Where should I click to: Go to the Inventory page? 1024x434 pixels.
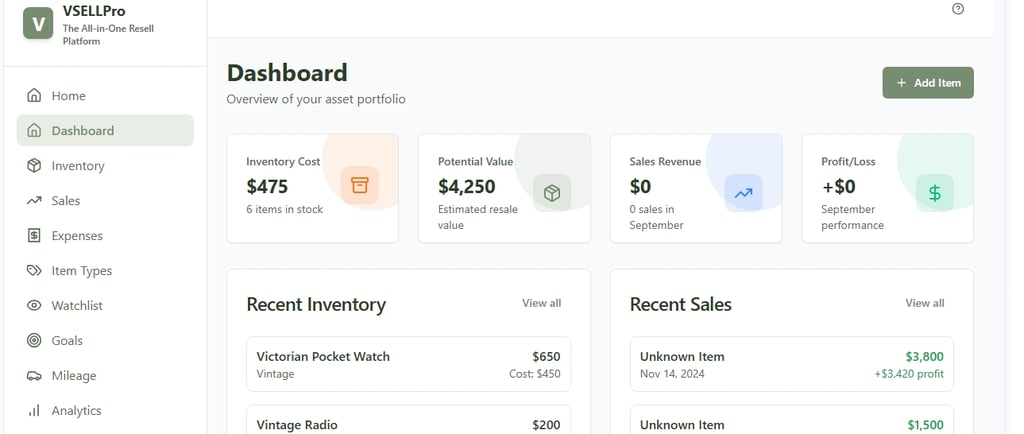(x=77, y=166)
